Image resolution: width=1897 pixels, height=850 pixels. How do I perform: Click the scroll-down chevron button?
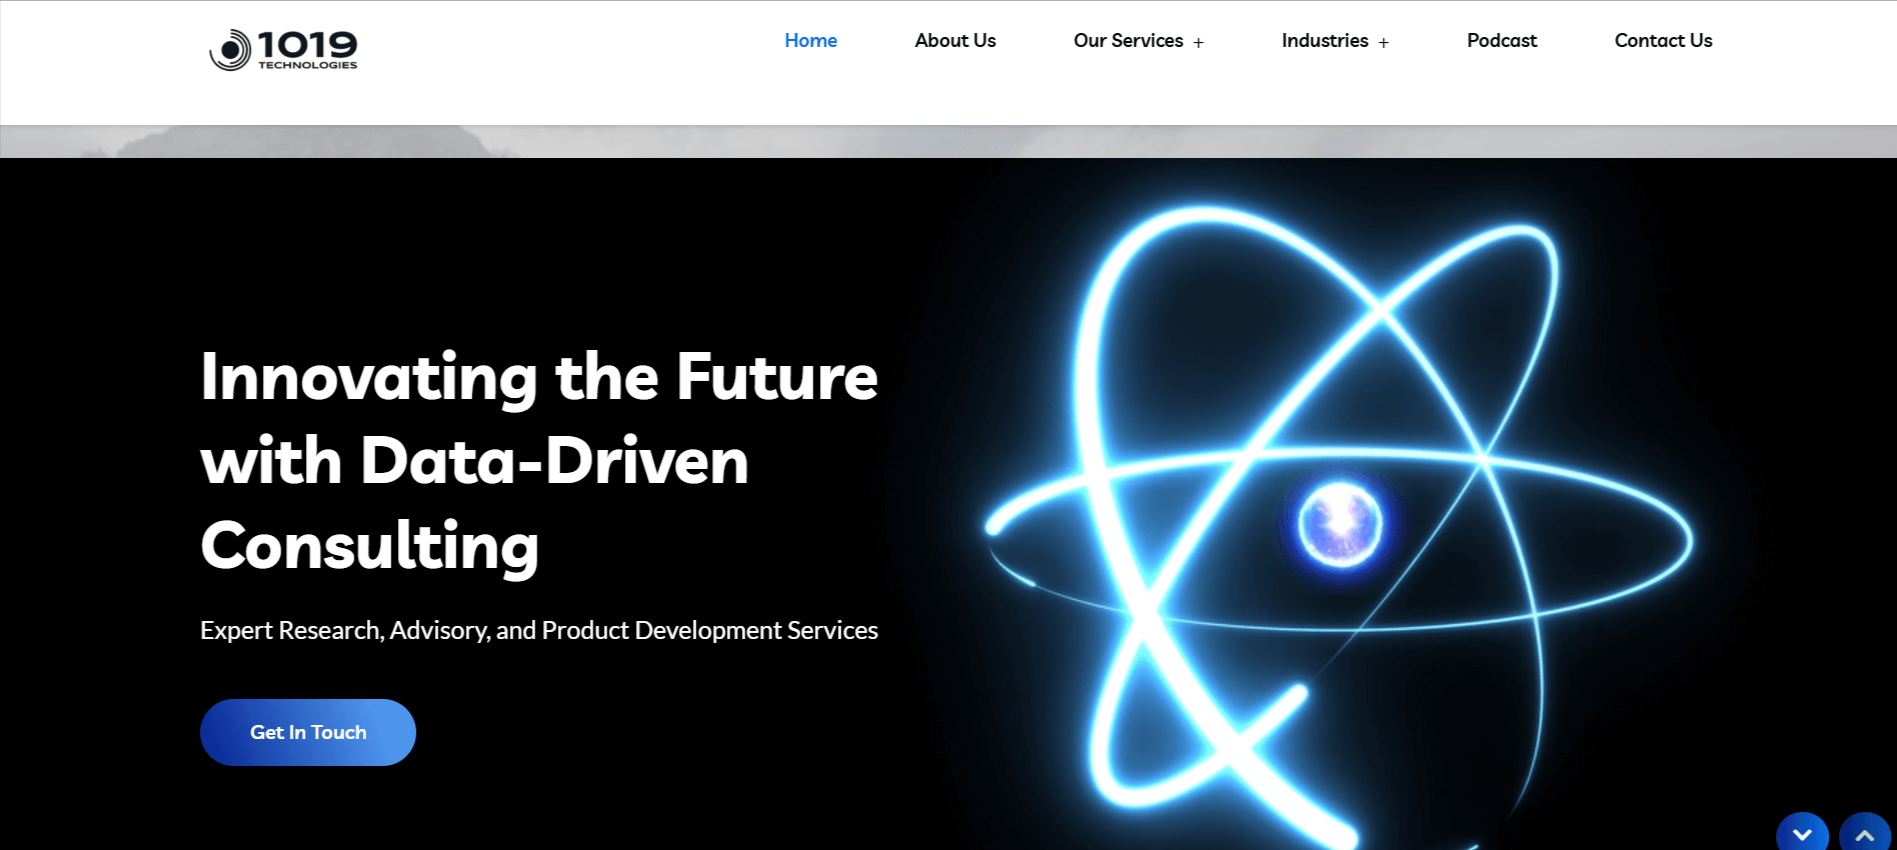pos(1802,834)
